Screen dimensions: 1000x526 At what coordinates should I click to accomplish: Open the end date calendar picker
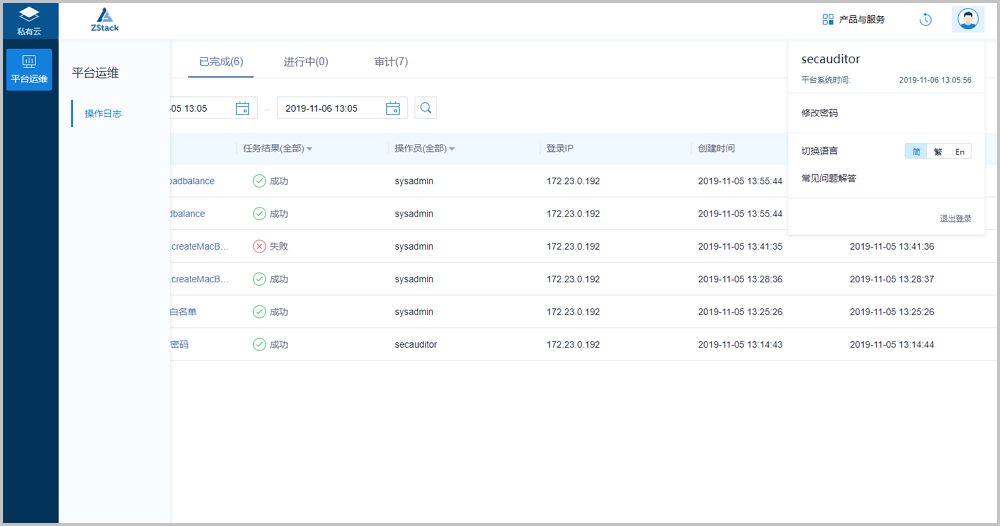tap(393, 108)
